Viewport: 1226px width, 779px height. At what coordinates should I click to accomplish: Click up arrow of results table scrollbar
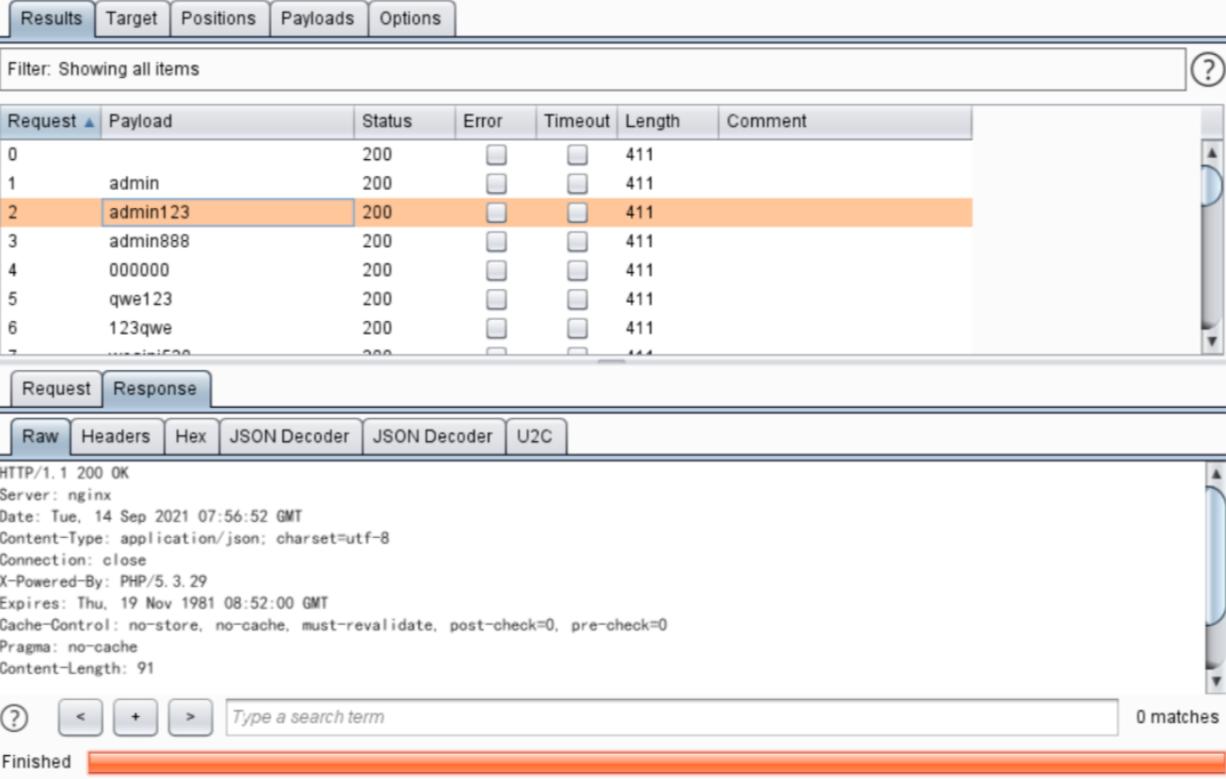(x=1212, y=153)
